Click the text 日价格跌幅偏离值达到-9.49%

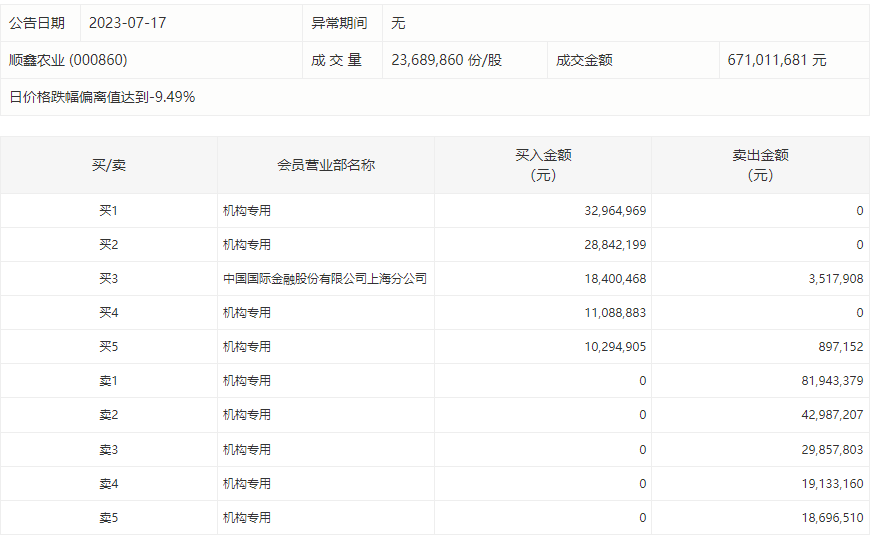(x=102, y=97)
